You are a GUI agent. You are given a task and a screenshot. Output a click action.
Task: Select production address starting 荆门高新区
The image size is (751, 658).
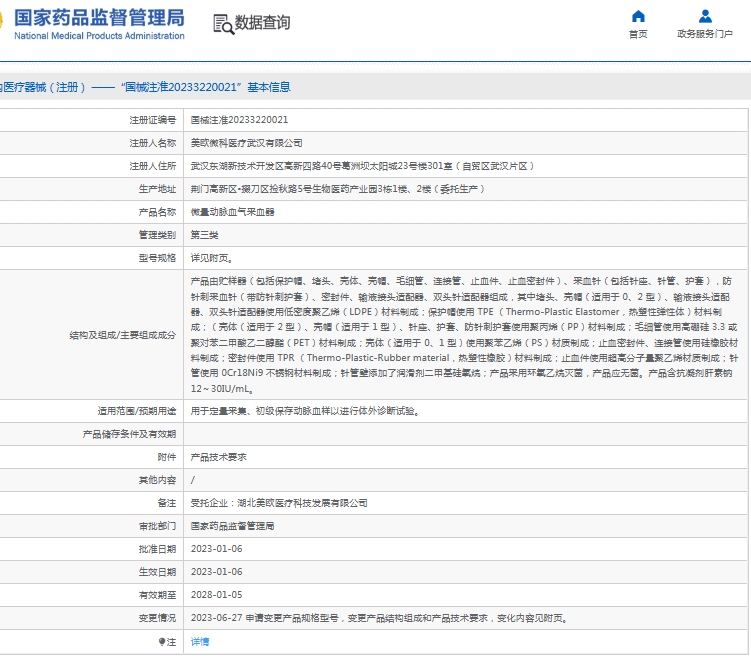point(338,189)
